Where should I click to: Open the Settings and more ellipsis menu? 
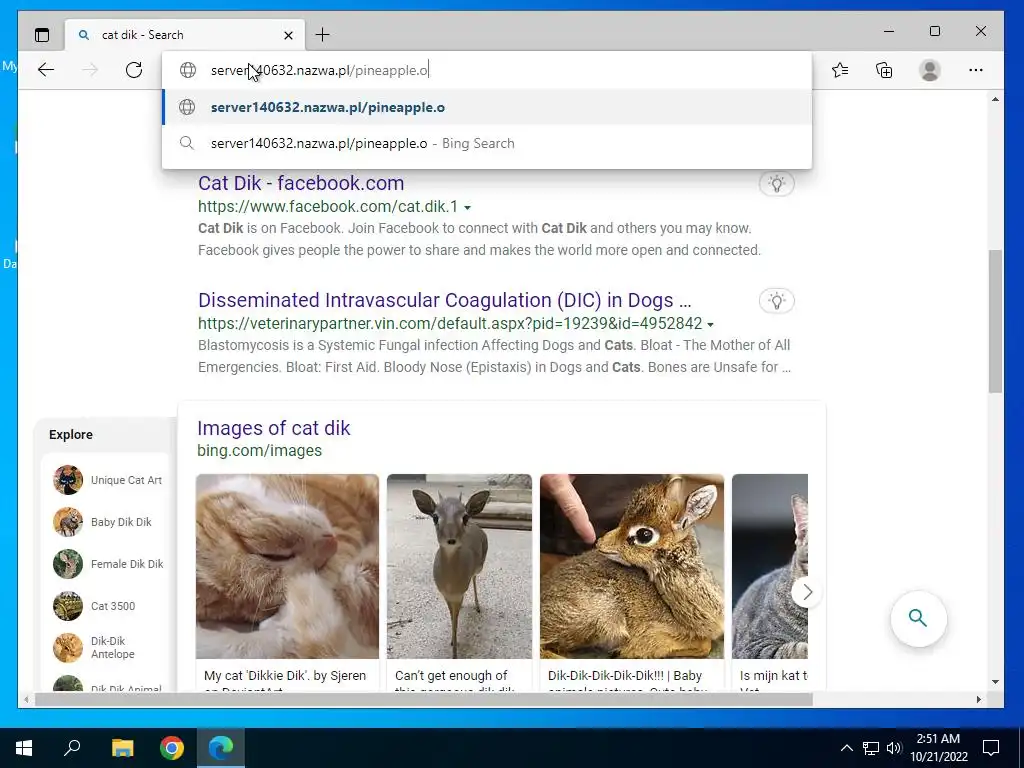coord(976,70)
